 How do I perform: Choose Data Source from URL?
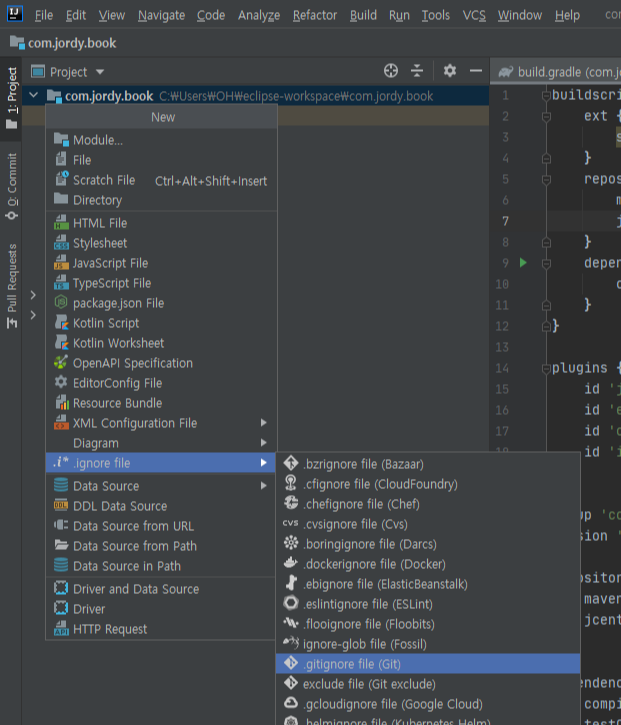click(x=161, y=526)
